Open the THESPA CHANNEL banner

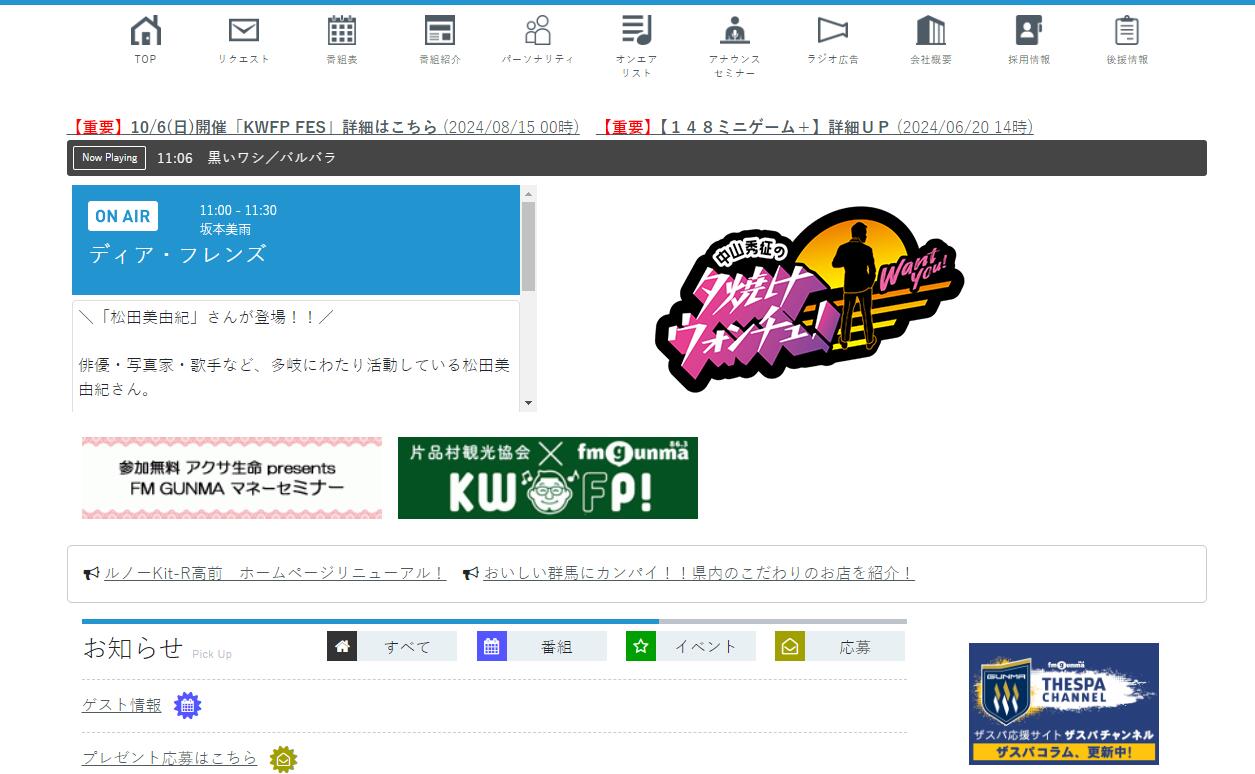1064,704
